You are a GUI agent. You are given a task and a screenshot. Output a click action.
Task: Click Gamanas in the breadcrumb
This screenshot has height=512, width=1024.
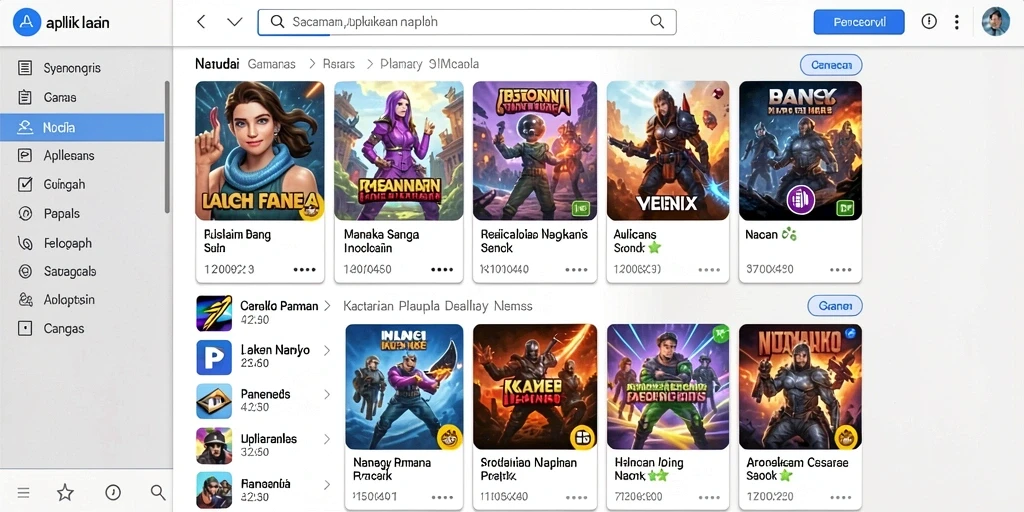[x=272, y=64]
